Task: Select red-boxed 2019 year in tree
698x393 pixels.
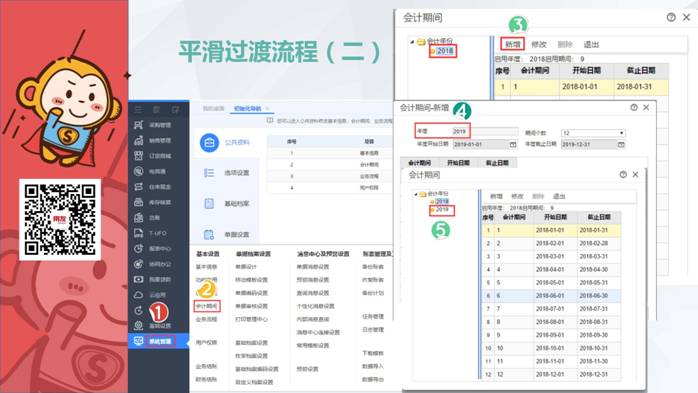Action: [x=442, y=210]
